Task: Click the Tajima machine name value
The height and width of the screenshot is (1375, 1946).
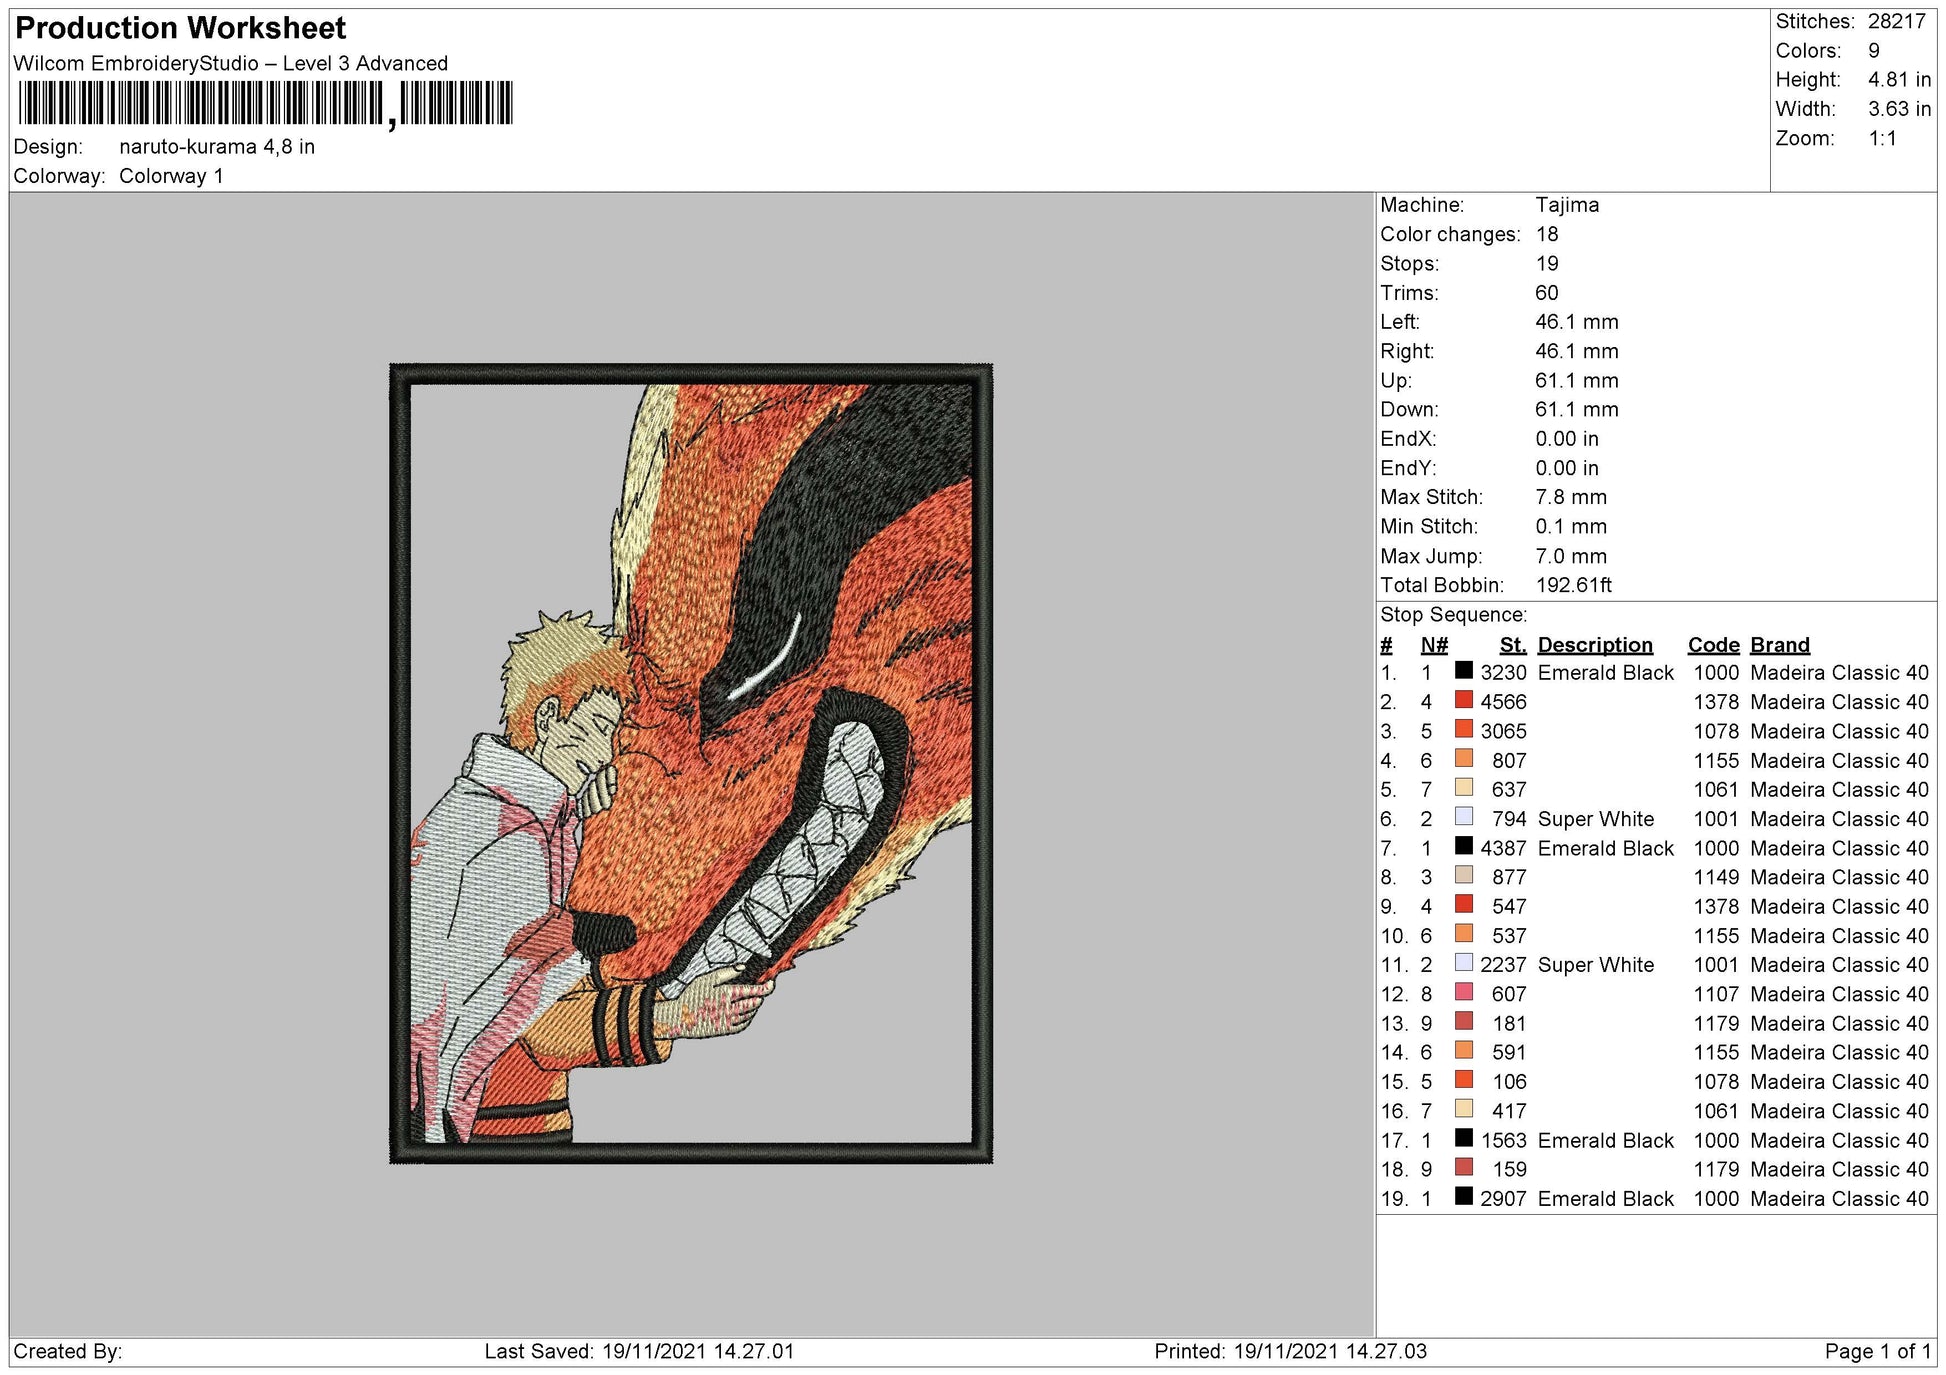Action: (x=1565, y=205)
